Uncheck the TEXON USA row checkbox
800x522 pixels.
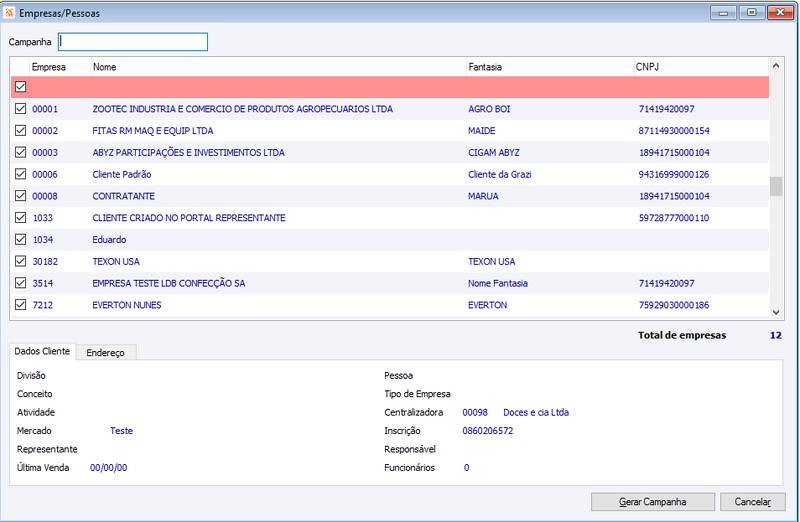(20, 261)
